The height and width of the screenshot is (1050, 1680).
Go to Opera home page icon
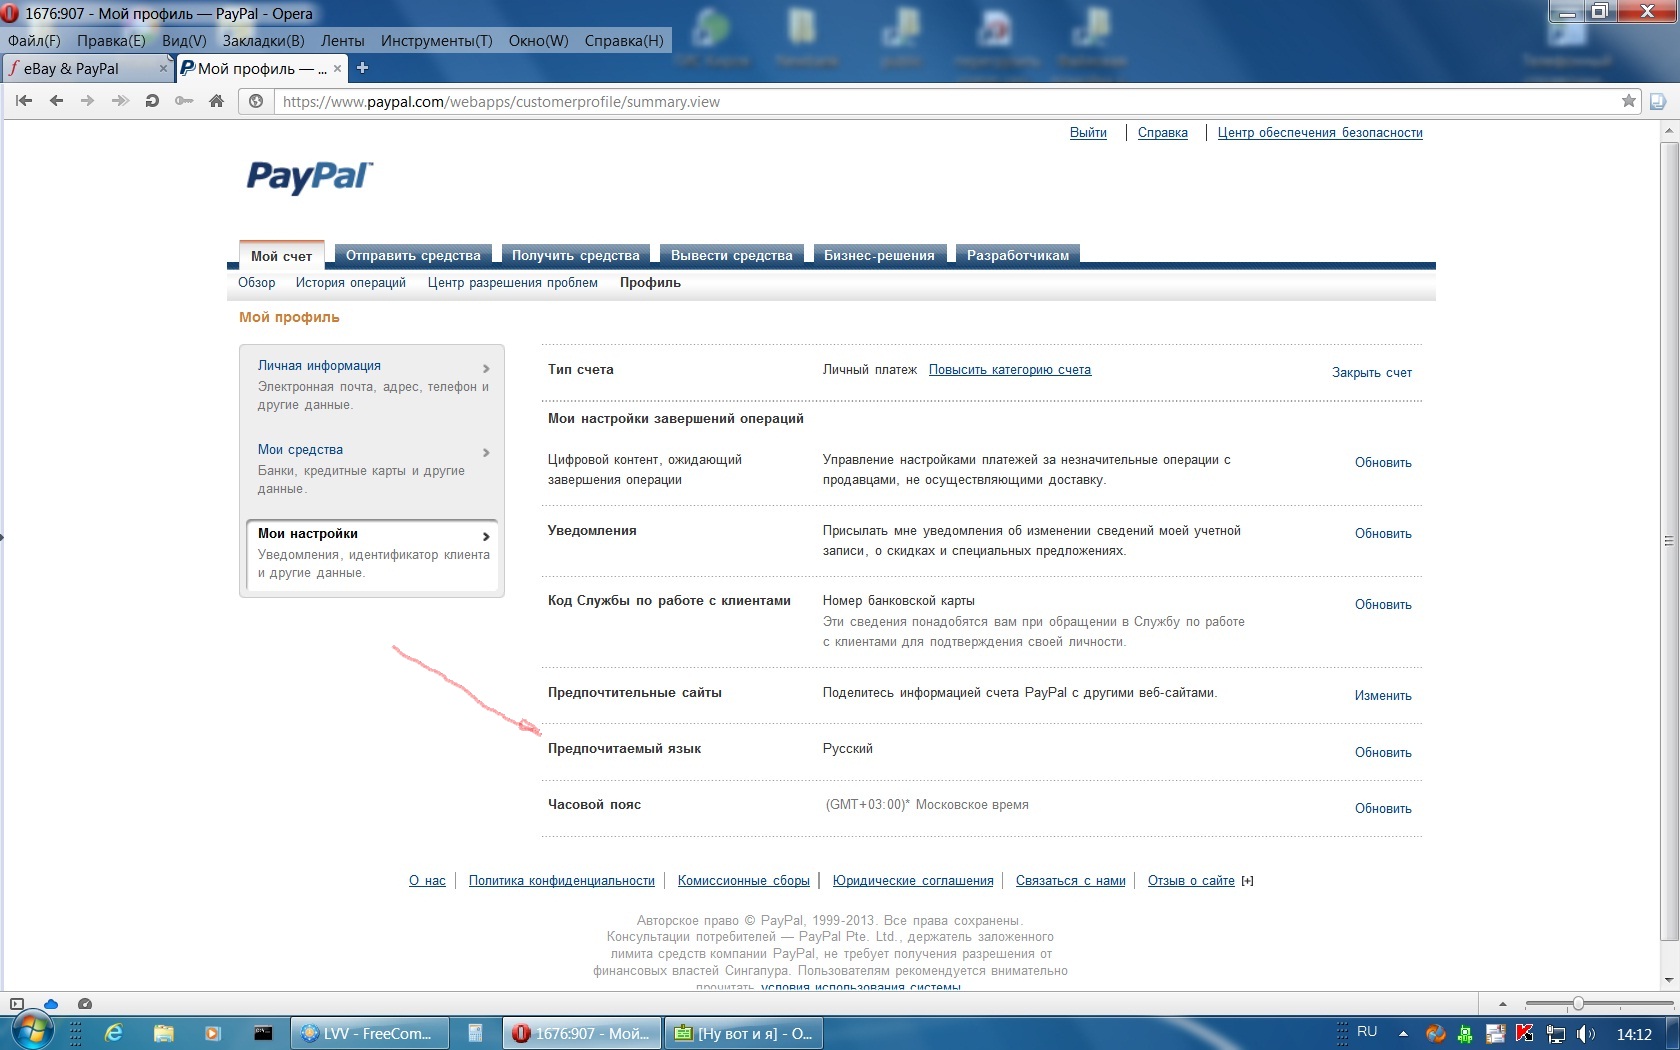(216, 101)
